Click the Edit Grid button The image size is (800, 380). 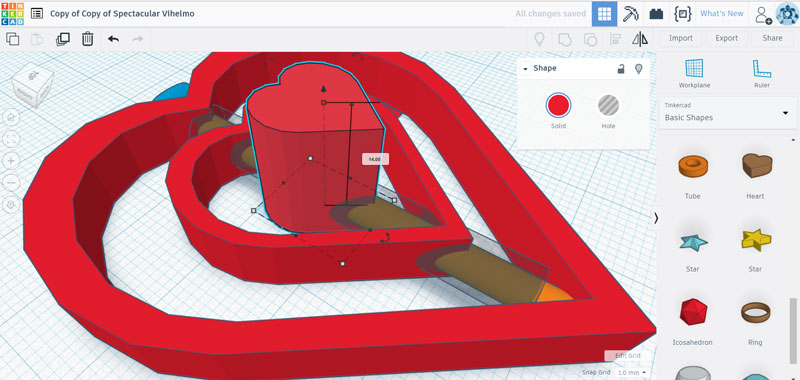click(627, 356)
